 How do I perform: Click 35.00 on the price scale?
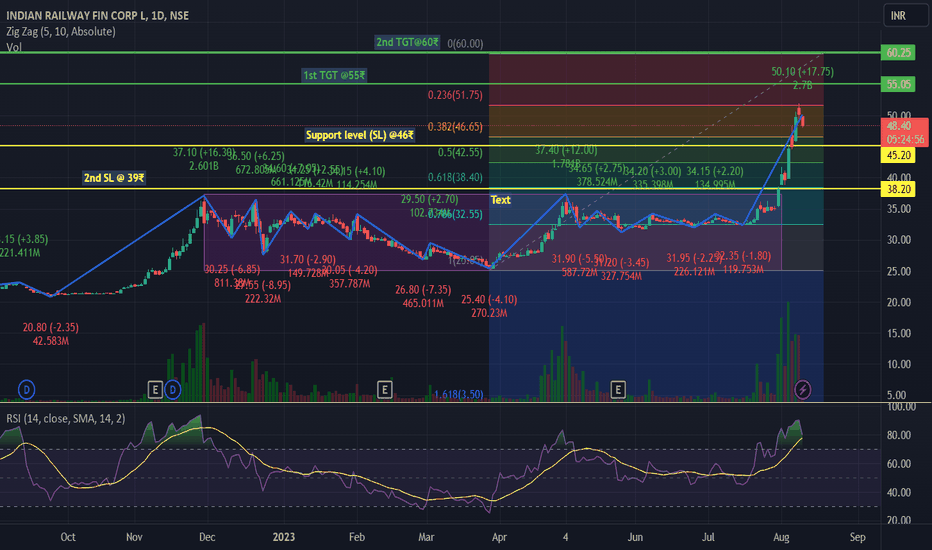tap(898, 209)
